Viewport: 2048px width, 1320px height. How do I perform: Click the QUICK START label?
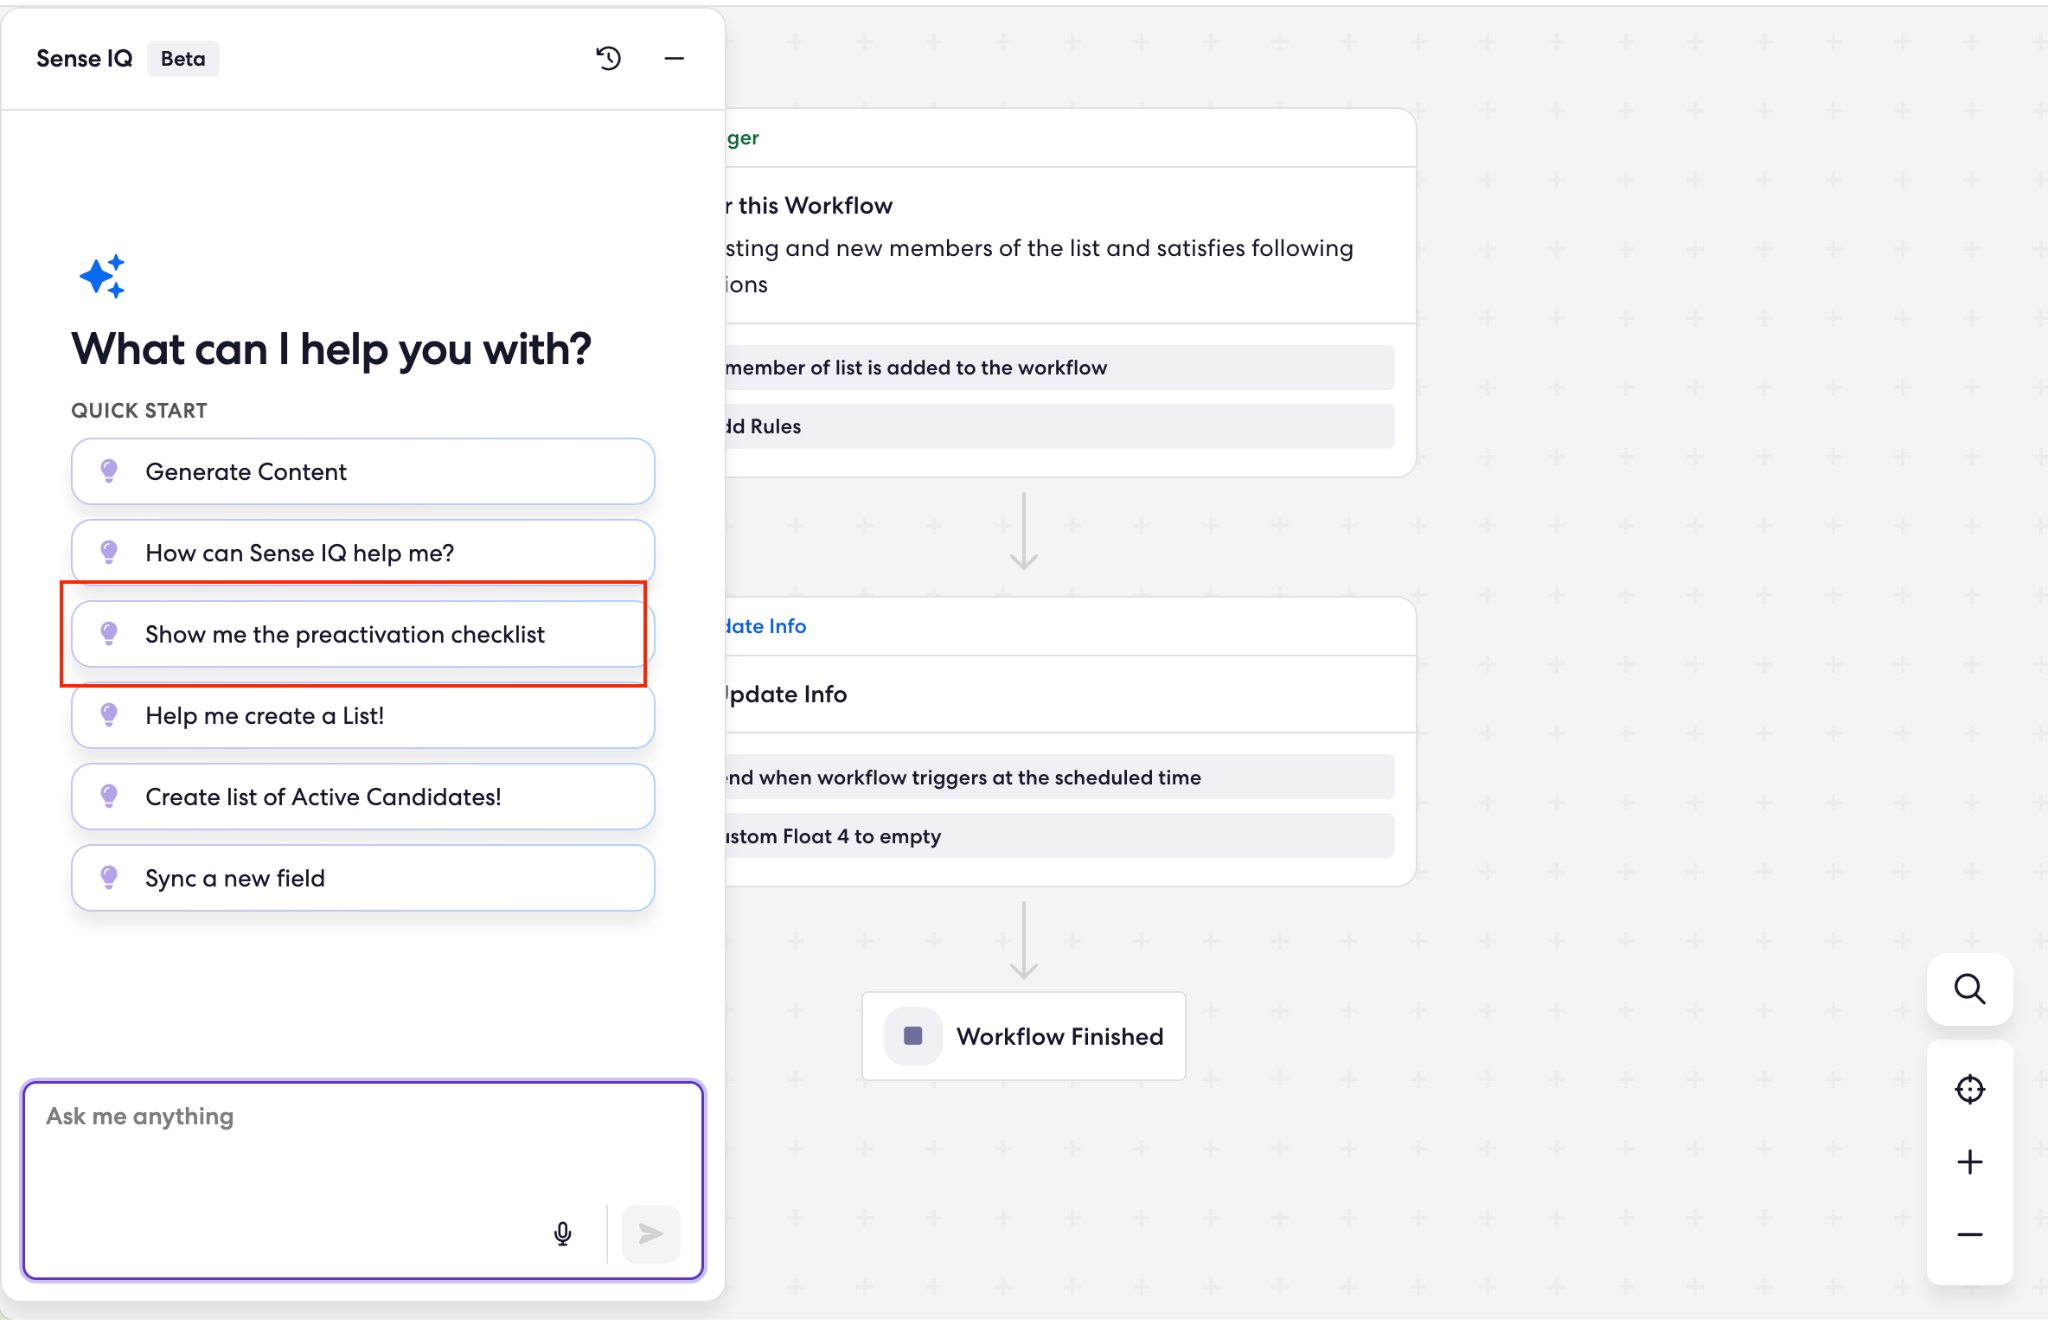139,410
